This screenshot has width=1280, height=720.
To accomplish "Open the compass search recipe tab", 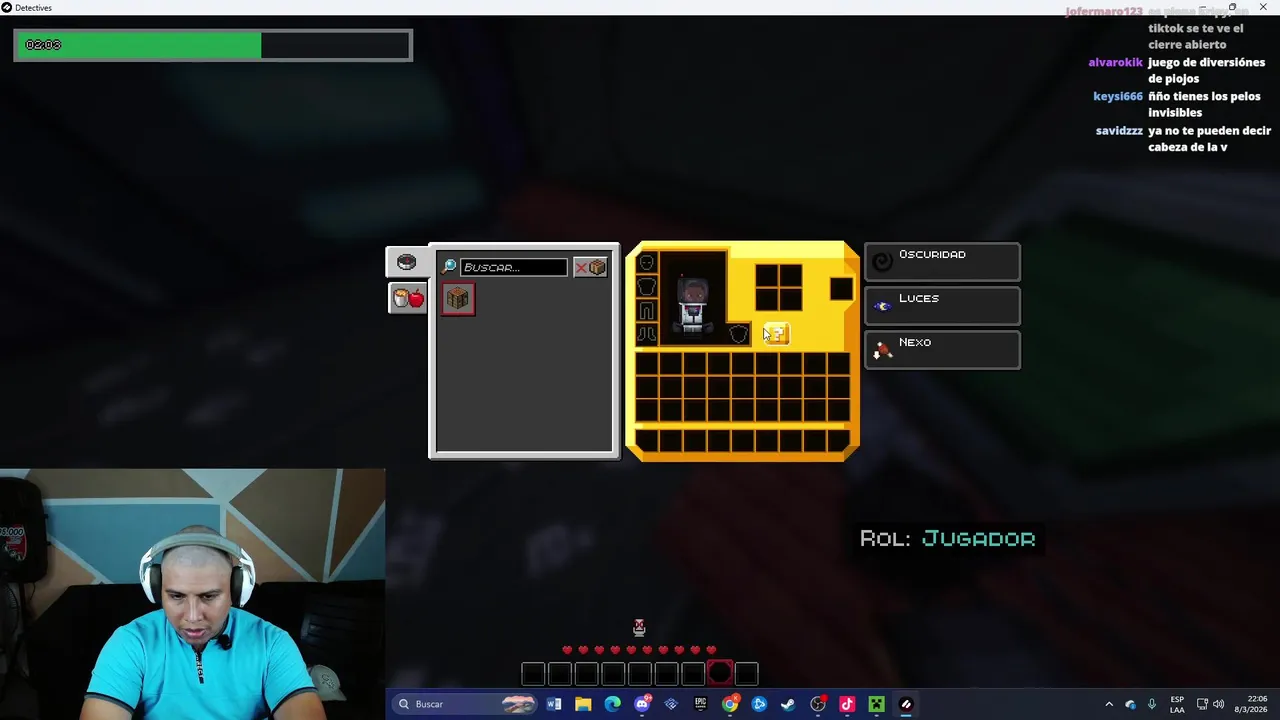I will click(407, 263).
